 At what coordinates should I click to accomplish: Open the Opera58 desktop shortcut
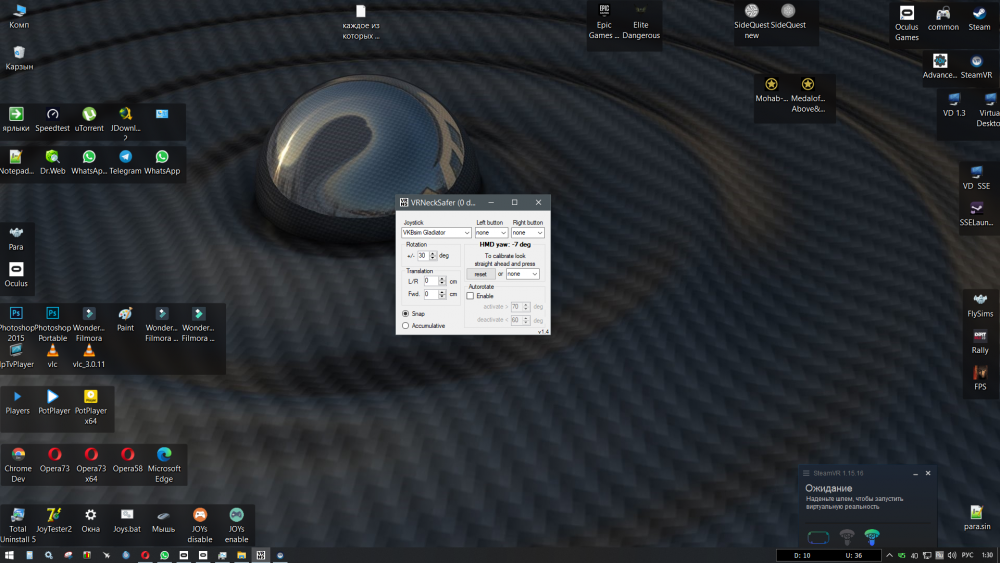(x=128, y=460)
